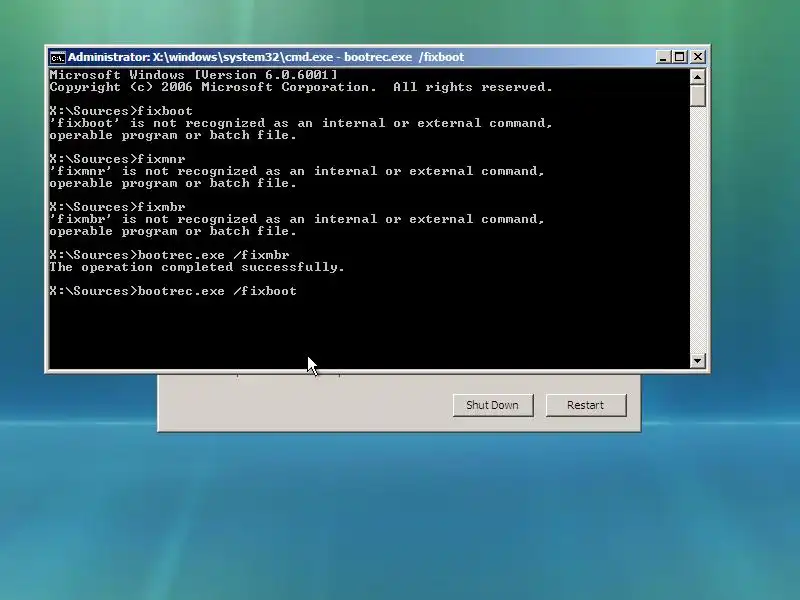This screenshot has width=800, height=600.
Task: Click "'fixmnr' is not recognized" error line
Action: tap(297, 171)
